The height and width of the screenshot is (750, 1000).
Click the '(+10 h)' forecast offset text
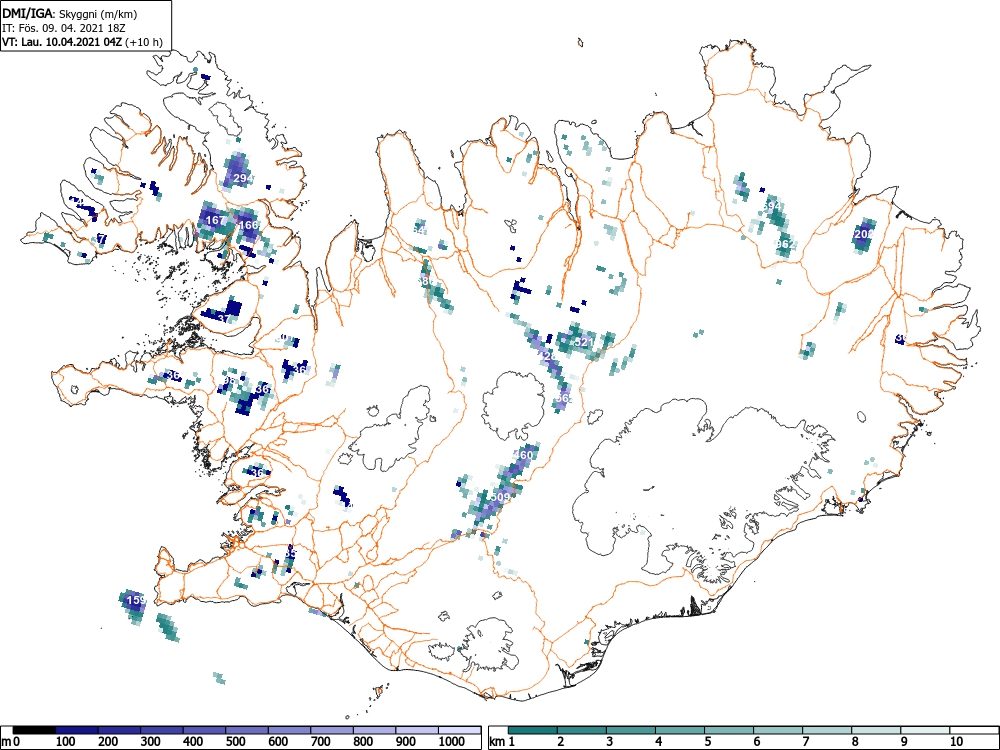145,43
